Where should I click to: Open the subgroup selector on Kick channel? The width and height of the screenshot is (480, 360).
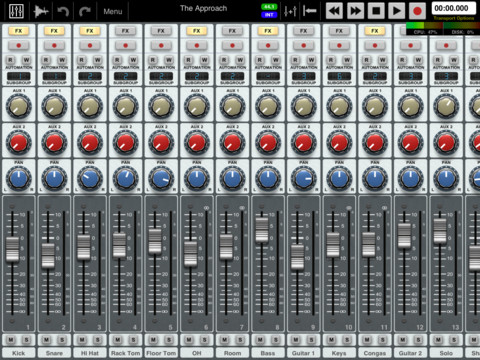pyautogui.click(x=19, y=76)
